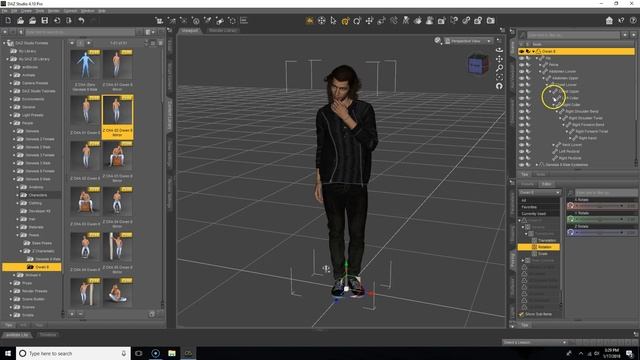
Task: Click the pan control in viewport
Action: pyautogui.click(x=499, y=59)
